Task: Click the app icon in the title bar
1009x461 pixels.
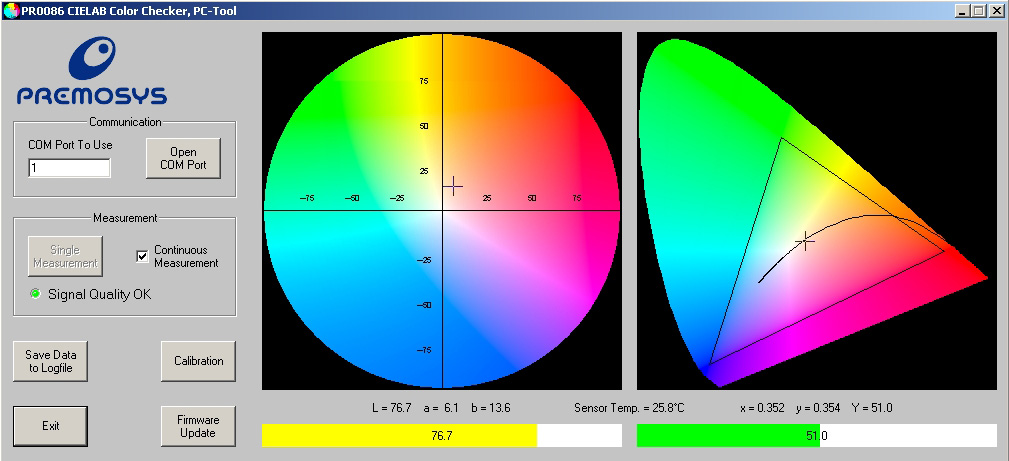Action: (10, 10)
